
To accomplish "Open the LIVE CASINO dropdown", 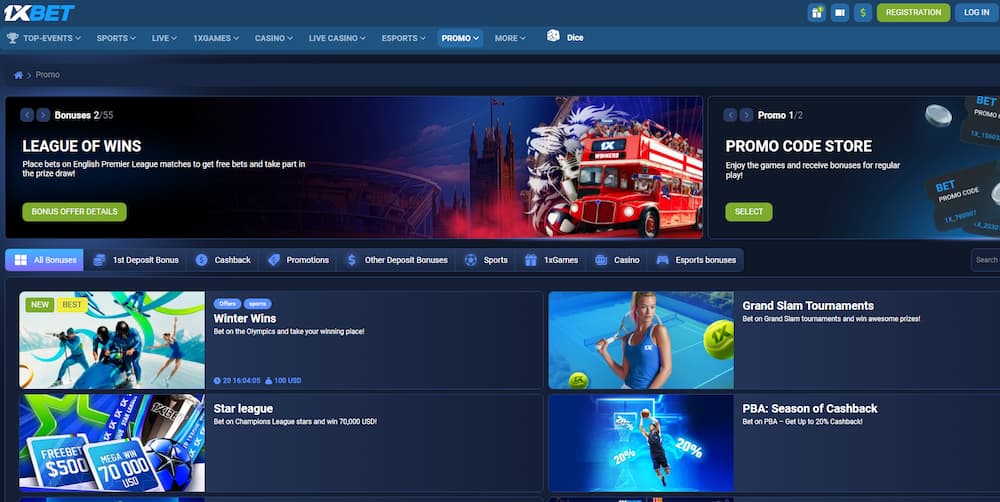I will point(337,38).
